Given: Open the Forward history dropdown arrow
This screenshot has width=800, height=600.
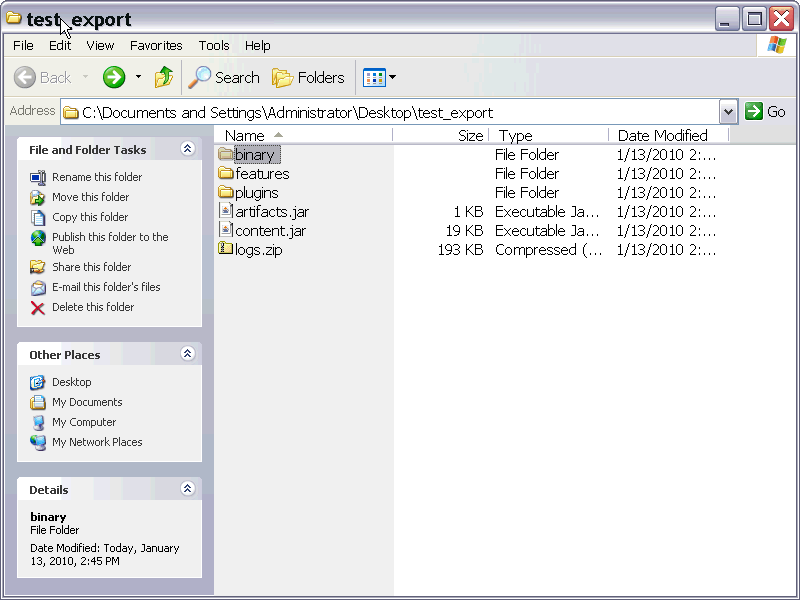Looking at the screenshot, I should tap(138, 77).
